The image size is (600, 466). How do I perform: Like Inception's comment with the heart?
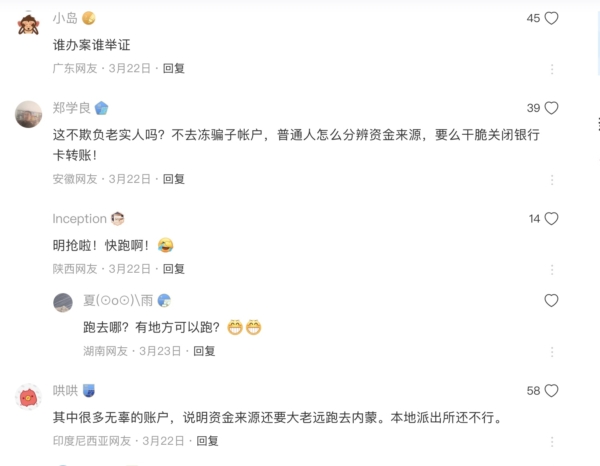[551, 219]
